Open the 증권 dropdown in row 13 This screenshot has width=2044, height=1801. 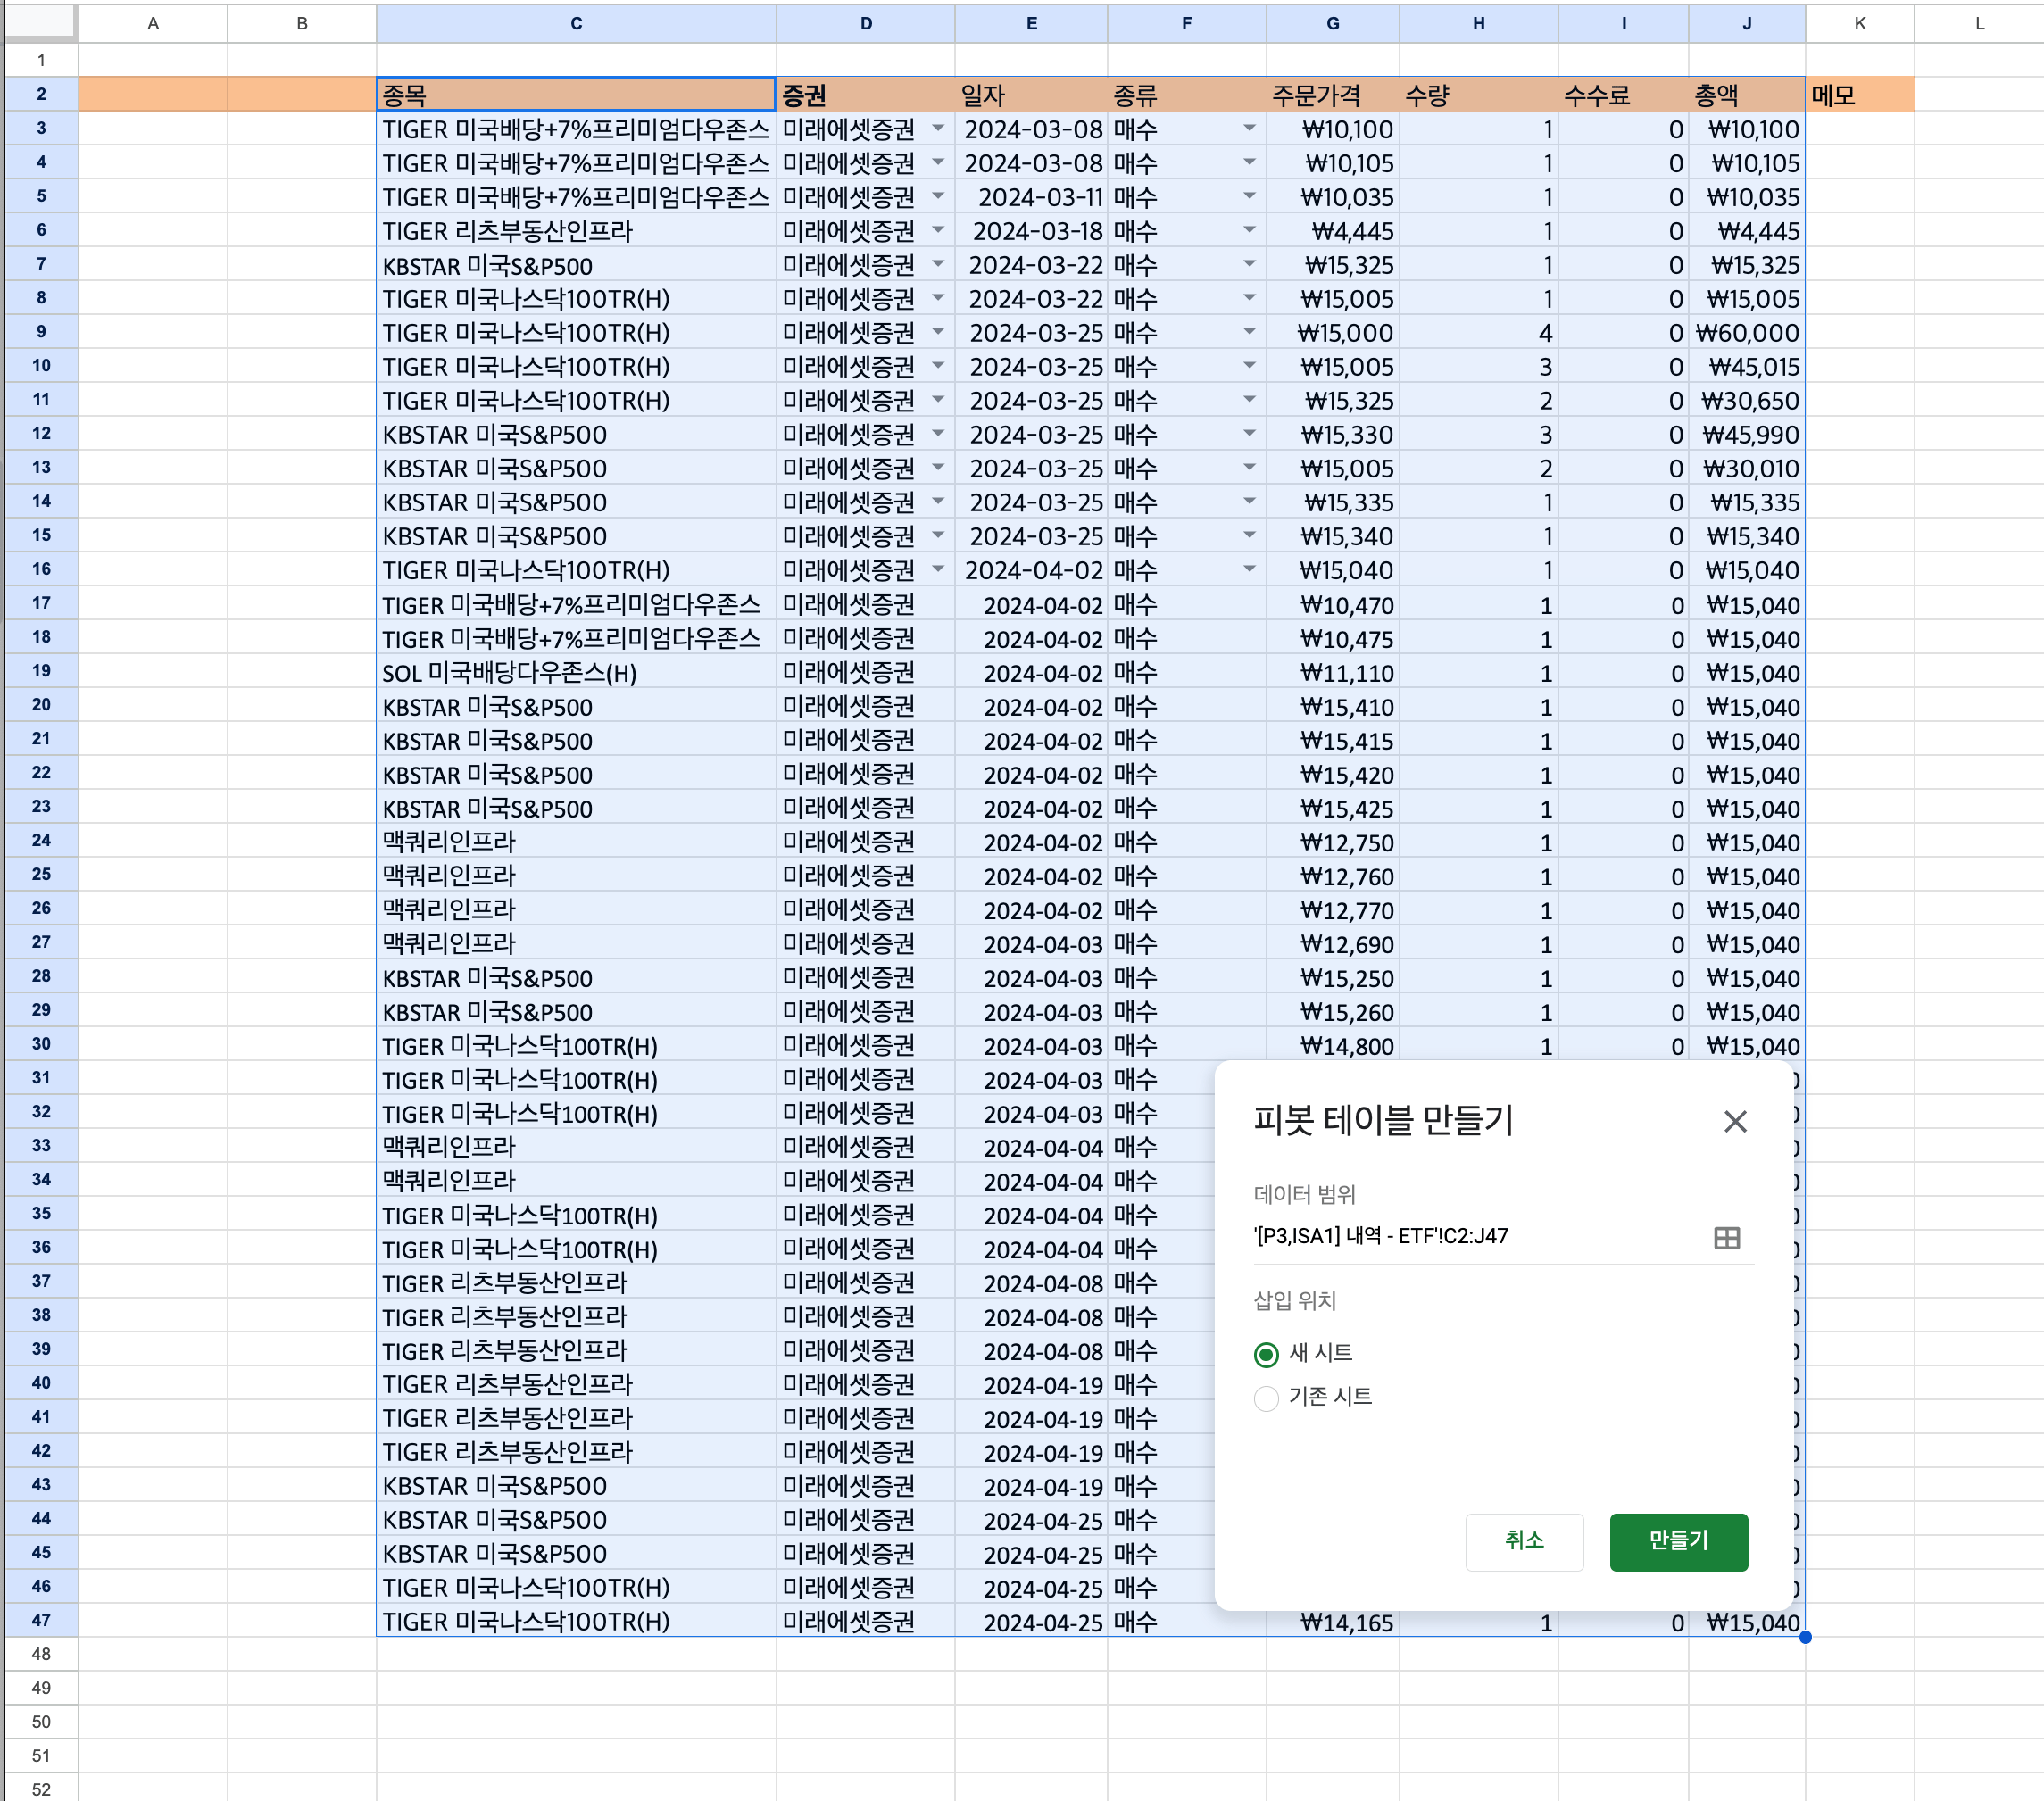(x=938, y=468)
